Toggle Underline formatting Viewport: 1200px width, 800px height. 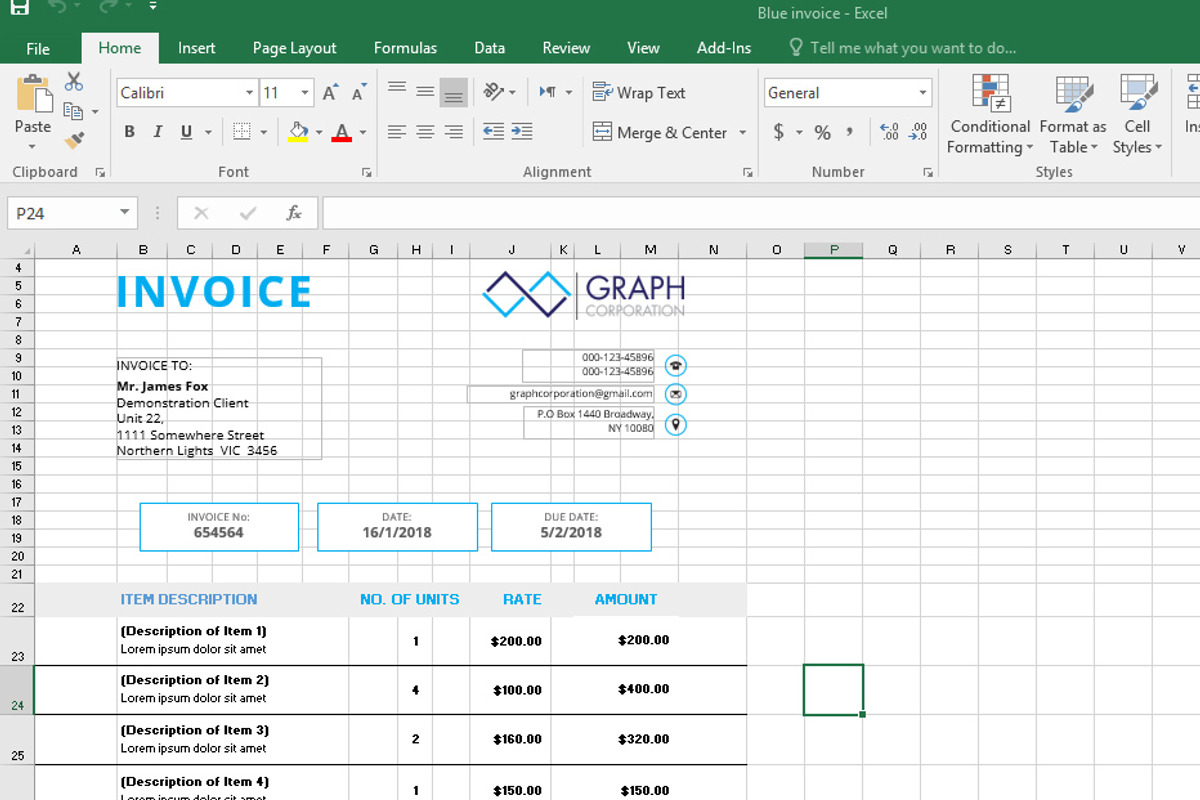click(186, 132)
